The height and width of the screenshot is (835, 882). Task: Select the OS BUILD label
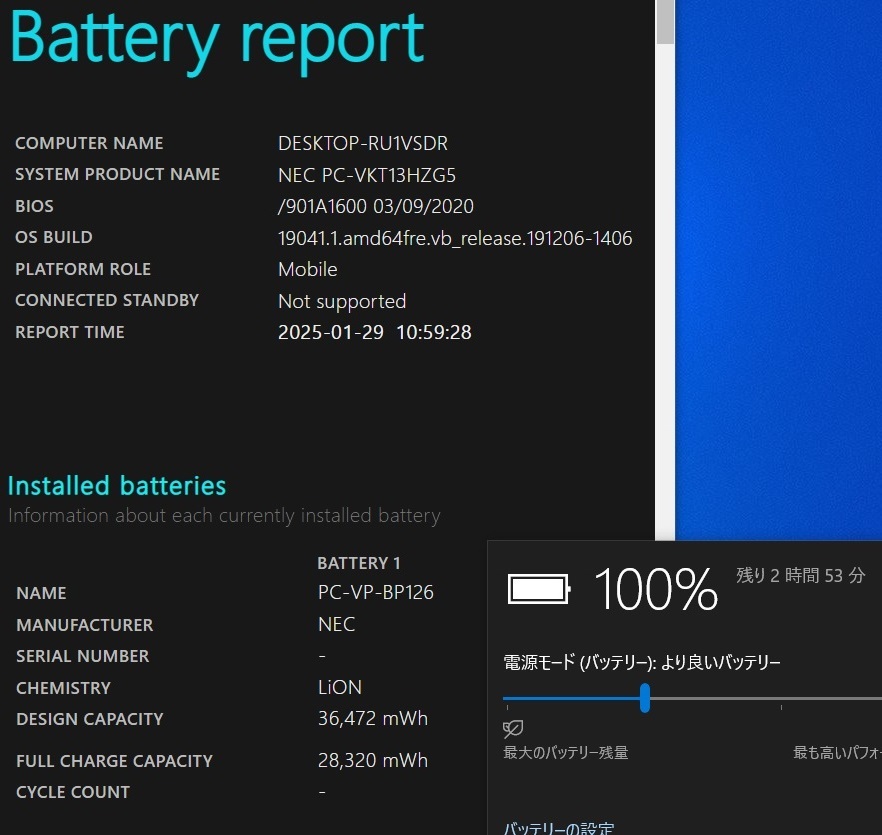(54, 237)
